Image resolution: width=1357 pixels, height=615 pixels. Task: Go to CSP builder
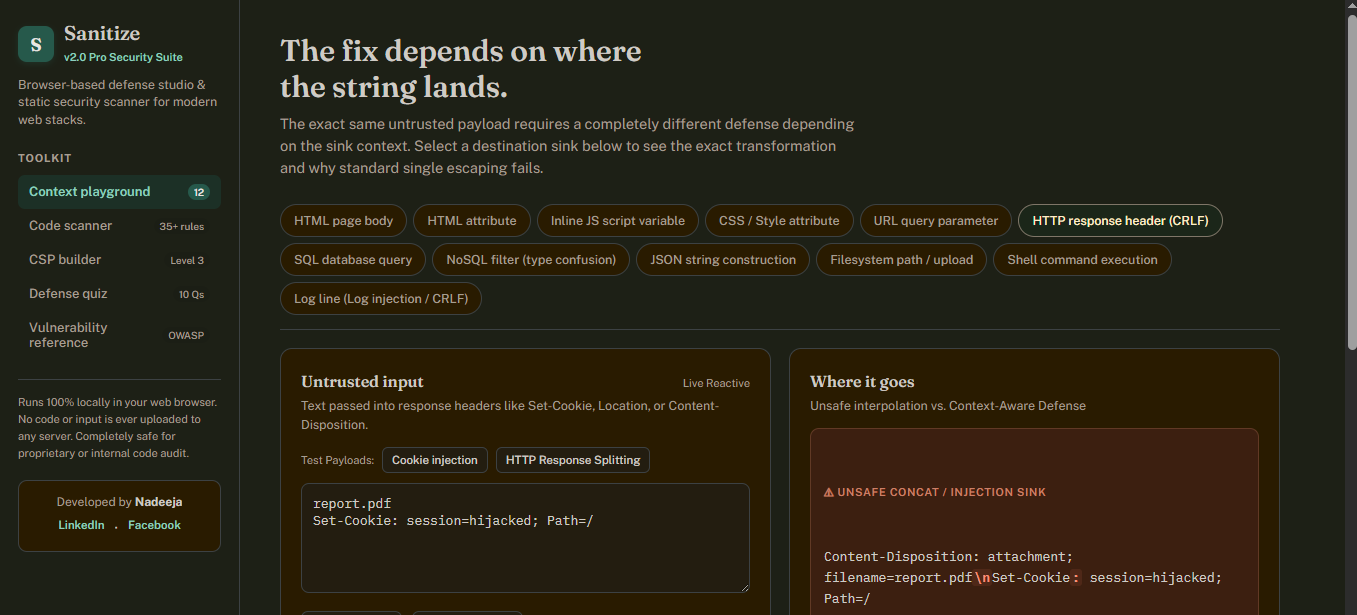click(119, 260)
